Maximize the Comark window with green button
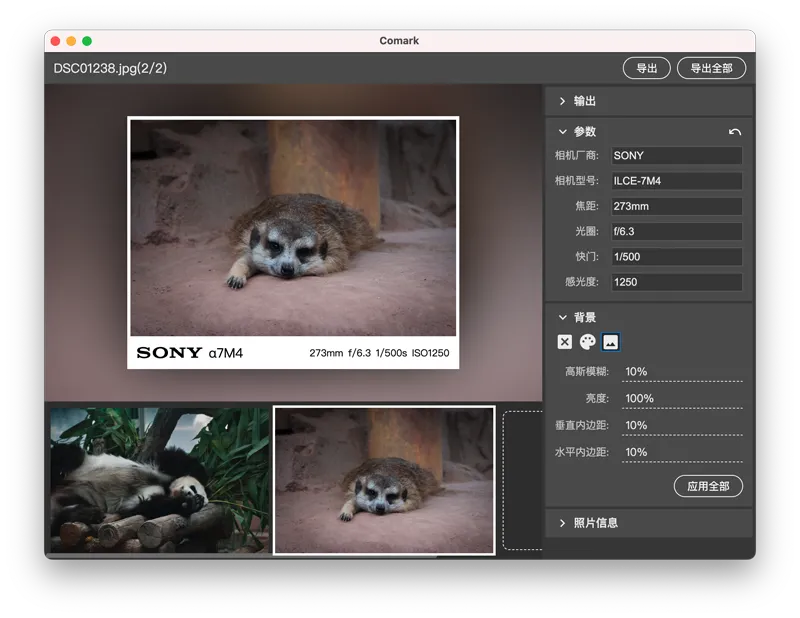 (87, 41)
